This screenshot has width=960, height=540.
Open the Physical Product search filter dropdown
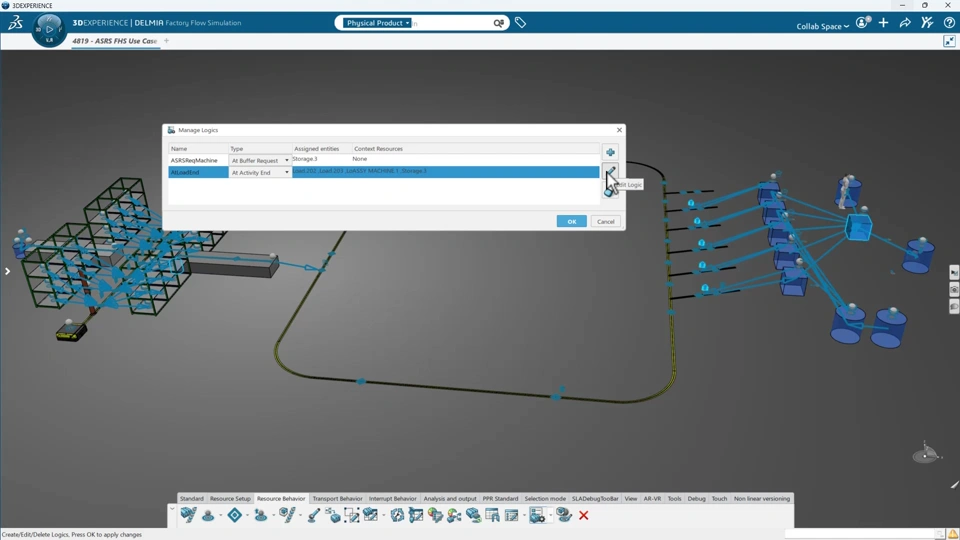[x=377, y=23]
